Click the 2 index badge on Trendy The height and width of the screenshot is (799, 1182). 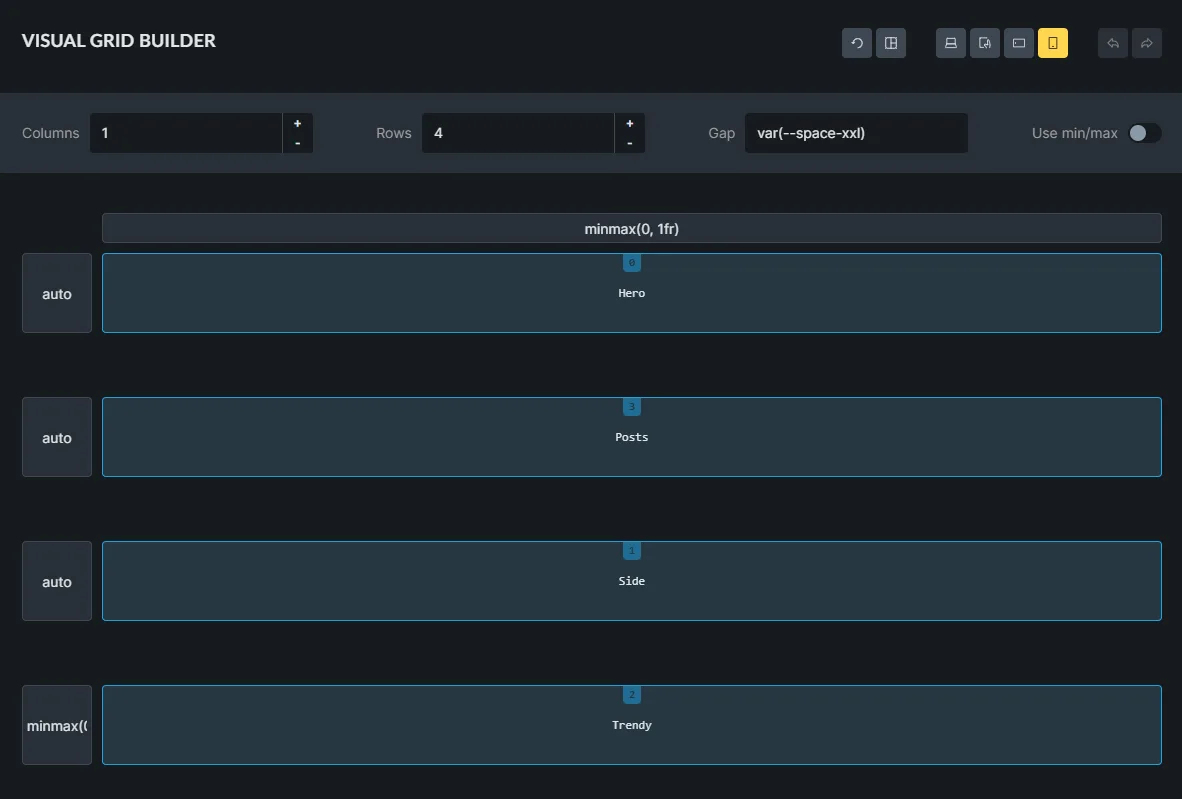point(632,694)
